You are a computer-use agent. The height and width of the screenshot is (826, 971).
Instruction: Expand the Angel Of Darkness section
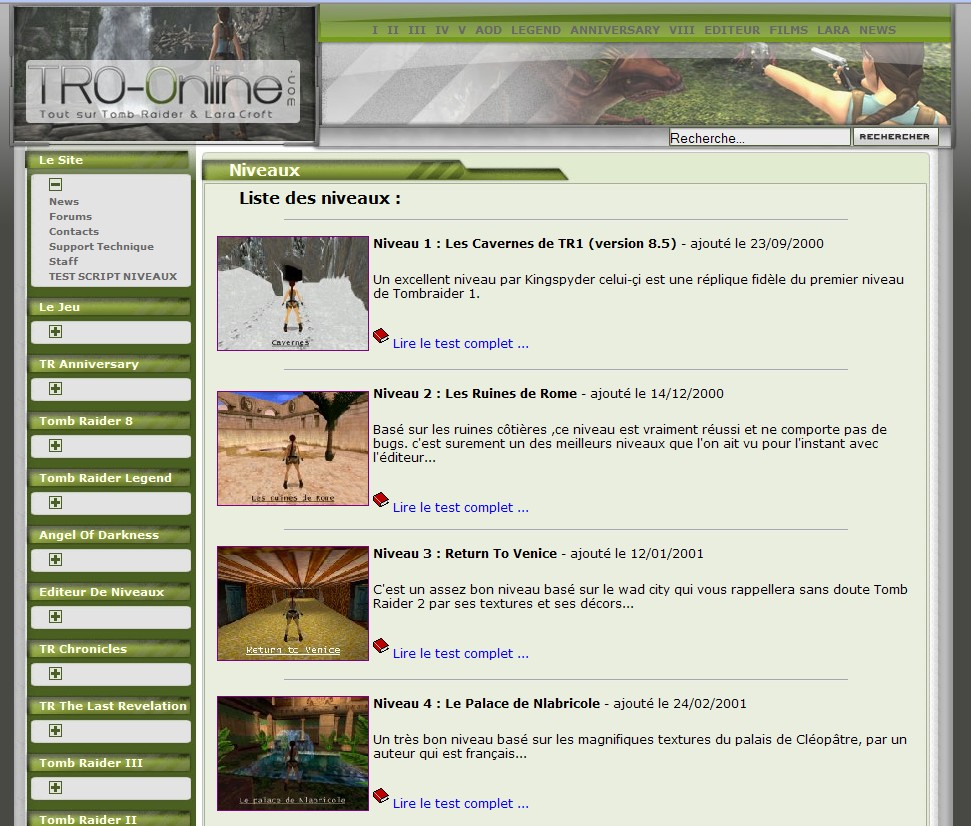point(55,559)
